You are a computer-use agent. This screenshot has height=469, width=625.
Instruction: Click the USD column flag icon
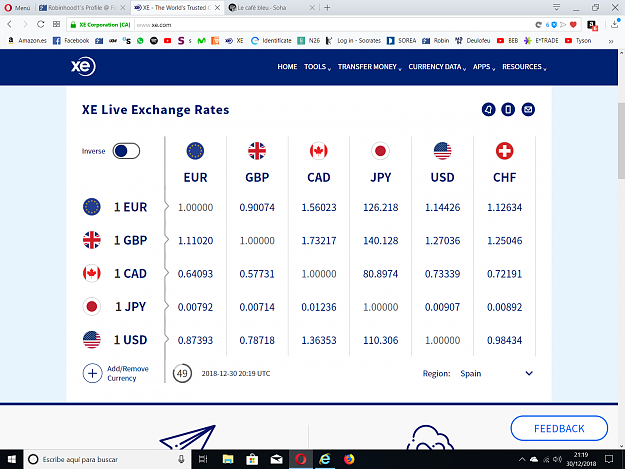tap(442, 151)
